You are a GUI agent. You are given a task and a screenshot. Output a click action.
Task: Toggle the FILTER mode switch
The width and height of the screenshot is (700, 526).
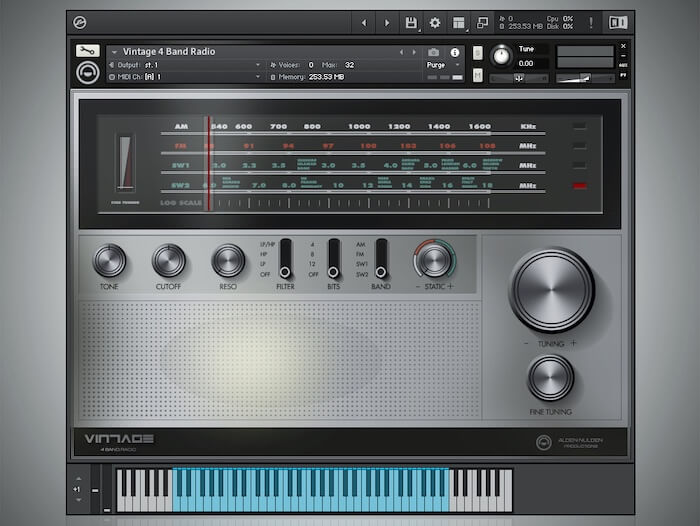pos(285,259)
